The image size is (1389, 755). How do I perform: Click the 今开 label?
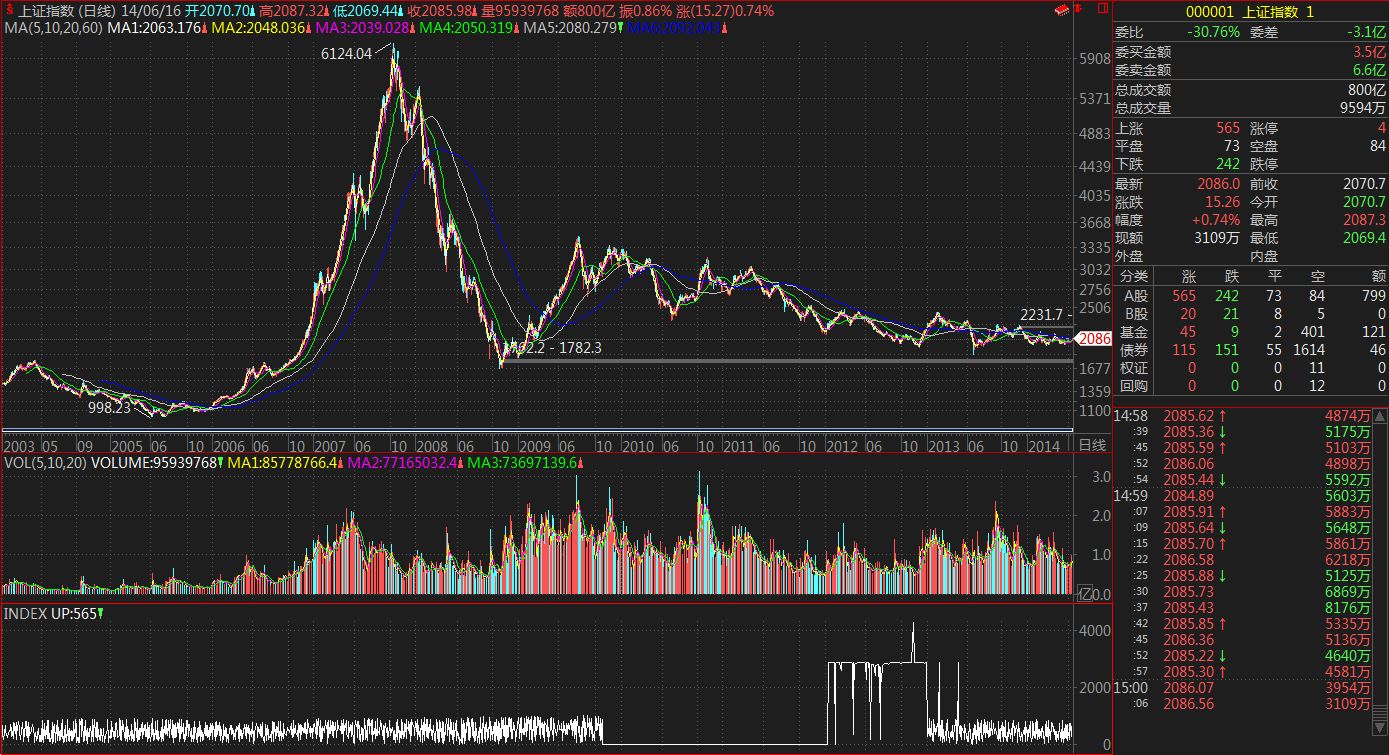[x=1264, y=202]
